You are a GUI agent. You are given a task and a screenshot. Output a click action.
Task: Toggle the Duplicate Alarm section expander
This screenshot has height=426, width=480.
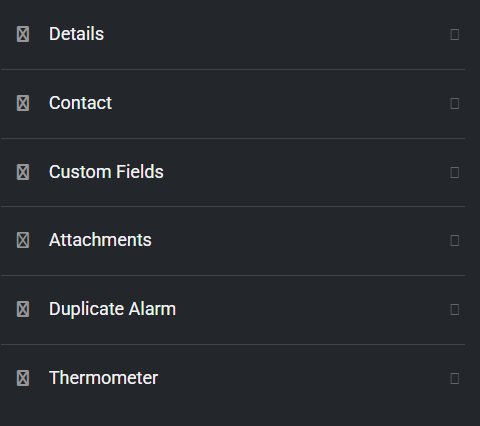pyautogui.click(x=455, y=309)
